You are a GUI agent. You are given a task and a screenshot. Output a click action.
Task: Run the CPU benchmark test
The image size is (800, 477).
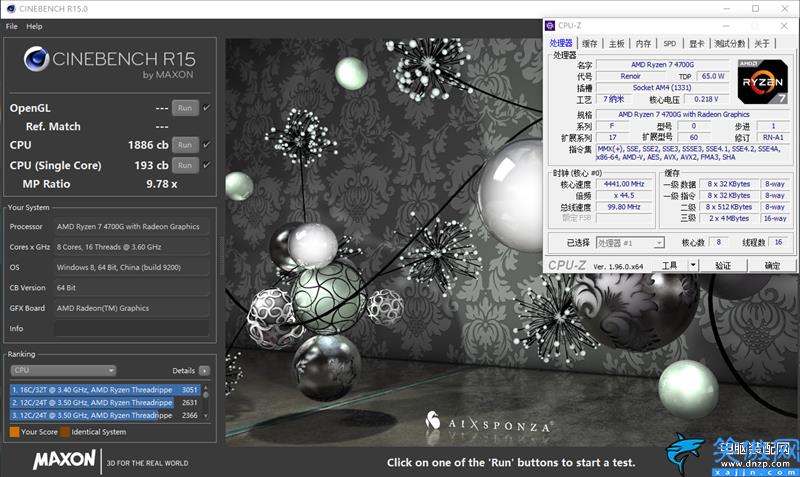click(185, 145)
